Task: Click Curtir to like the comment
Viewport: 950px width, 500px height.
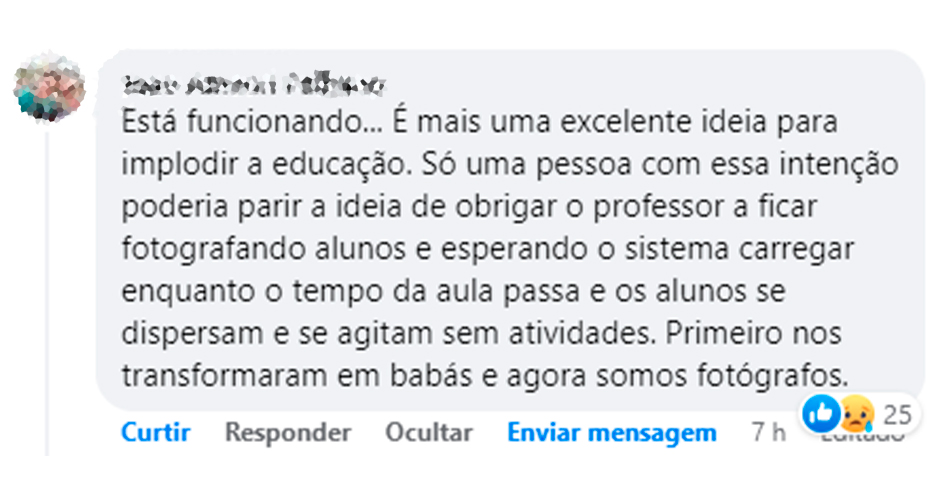Action: click(155, 433)
